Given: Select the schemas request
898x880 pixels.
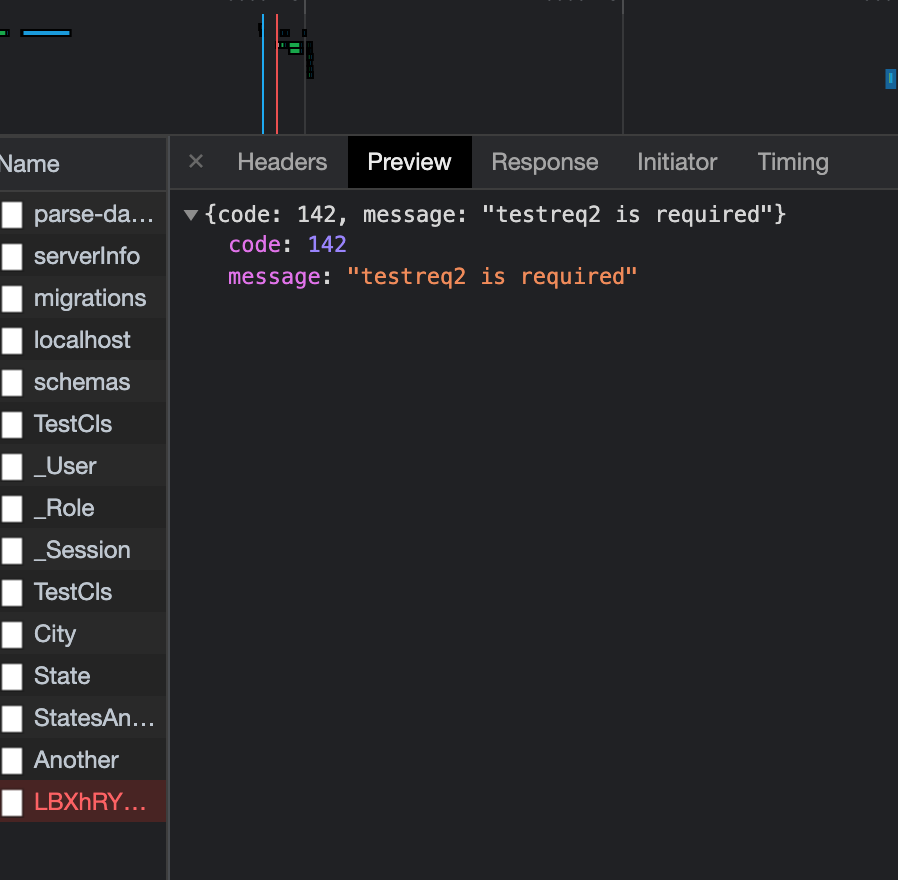Looking at the screenshot, I should pyautogui.click(x=83, y=382).
